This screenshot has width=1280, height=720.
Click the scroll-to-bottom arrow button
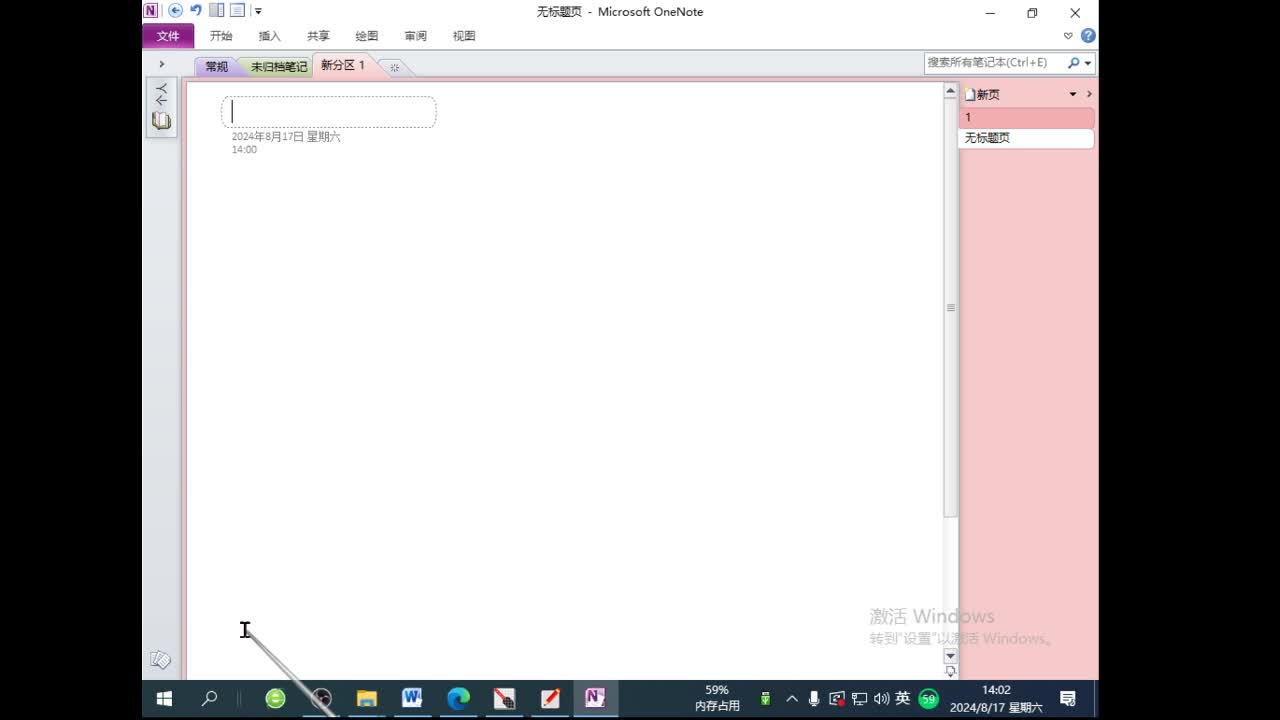tap(950, 672)
